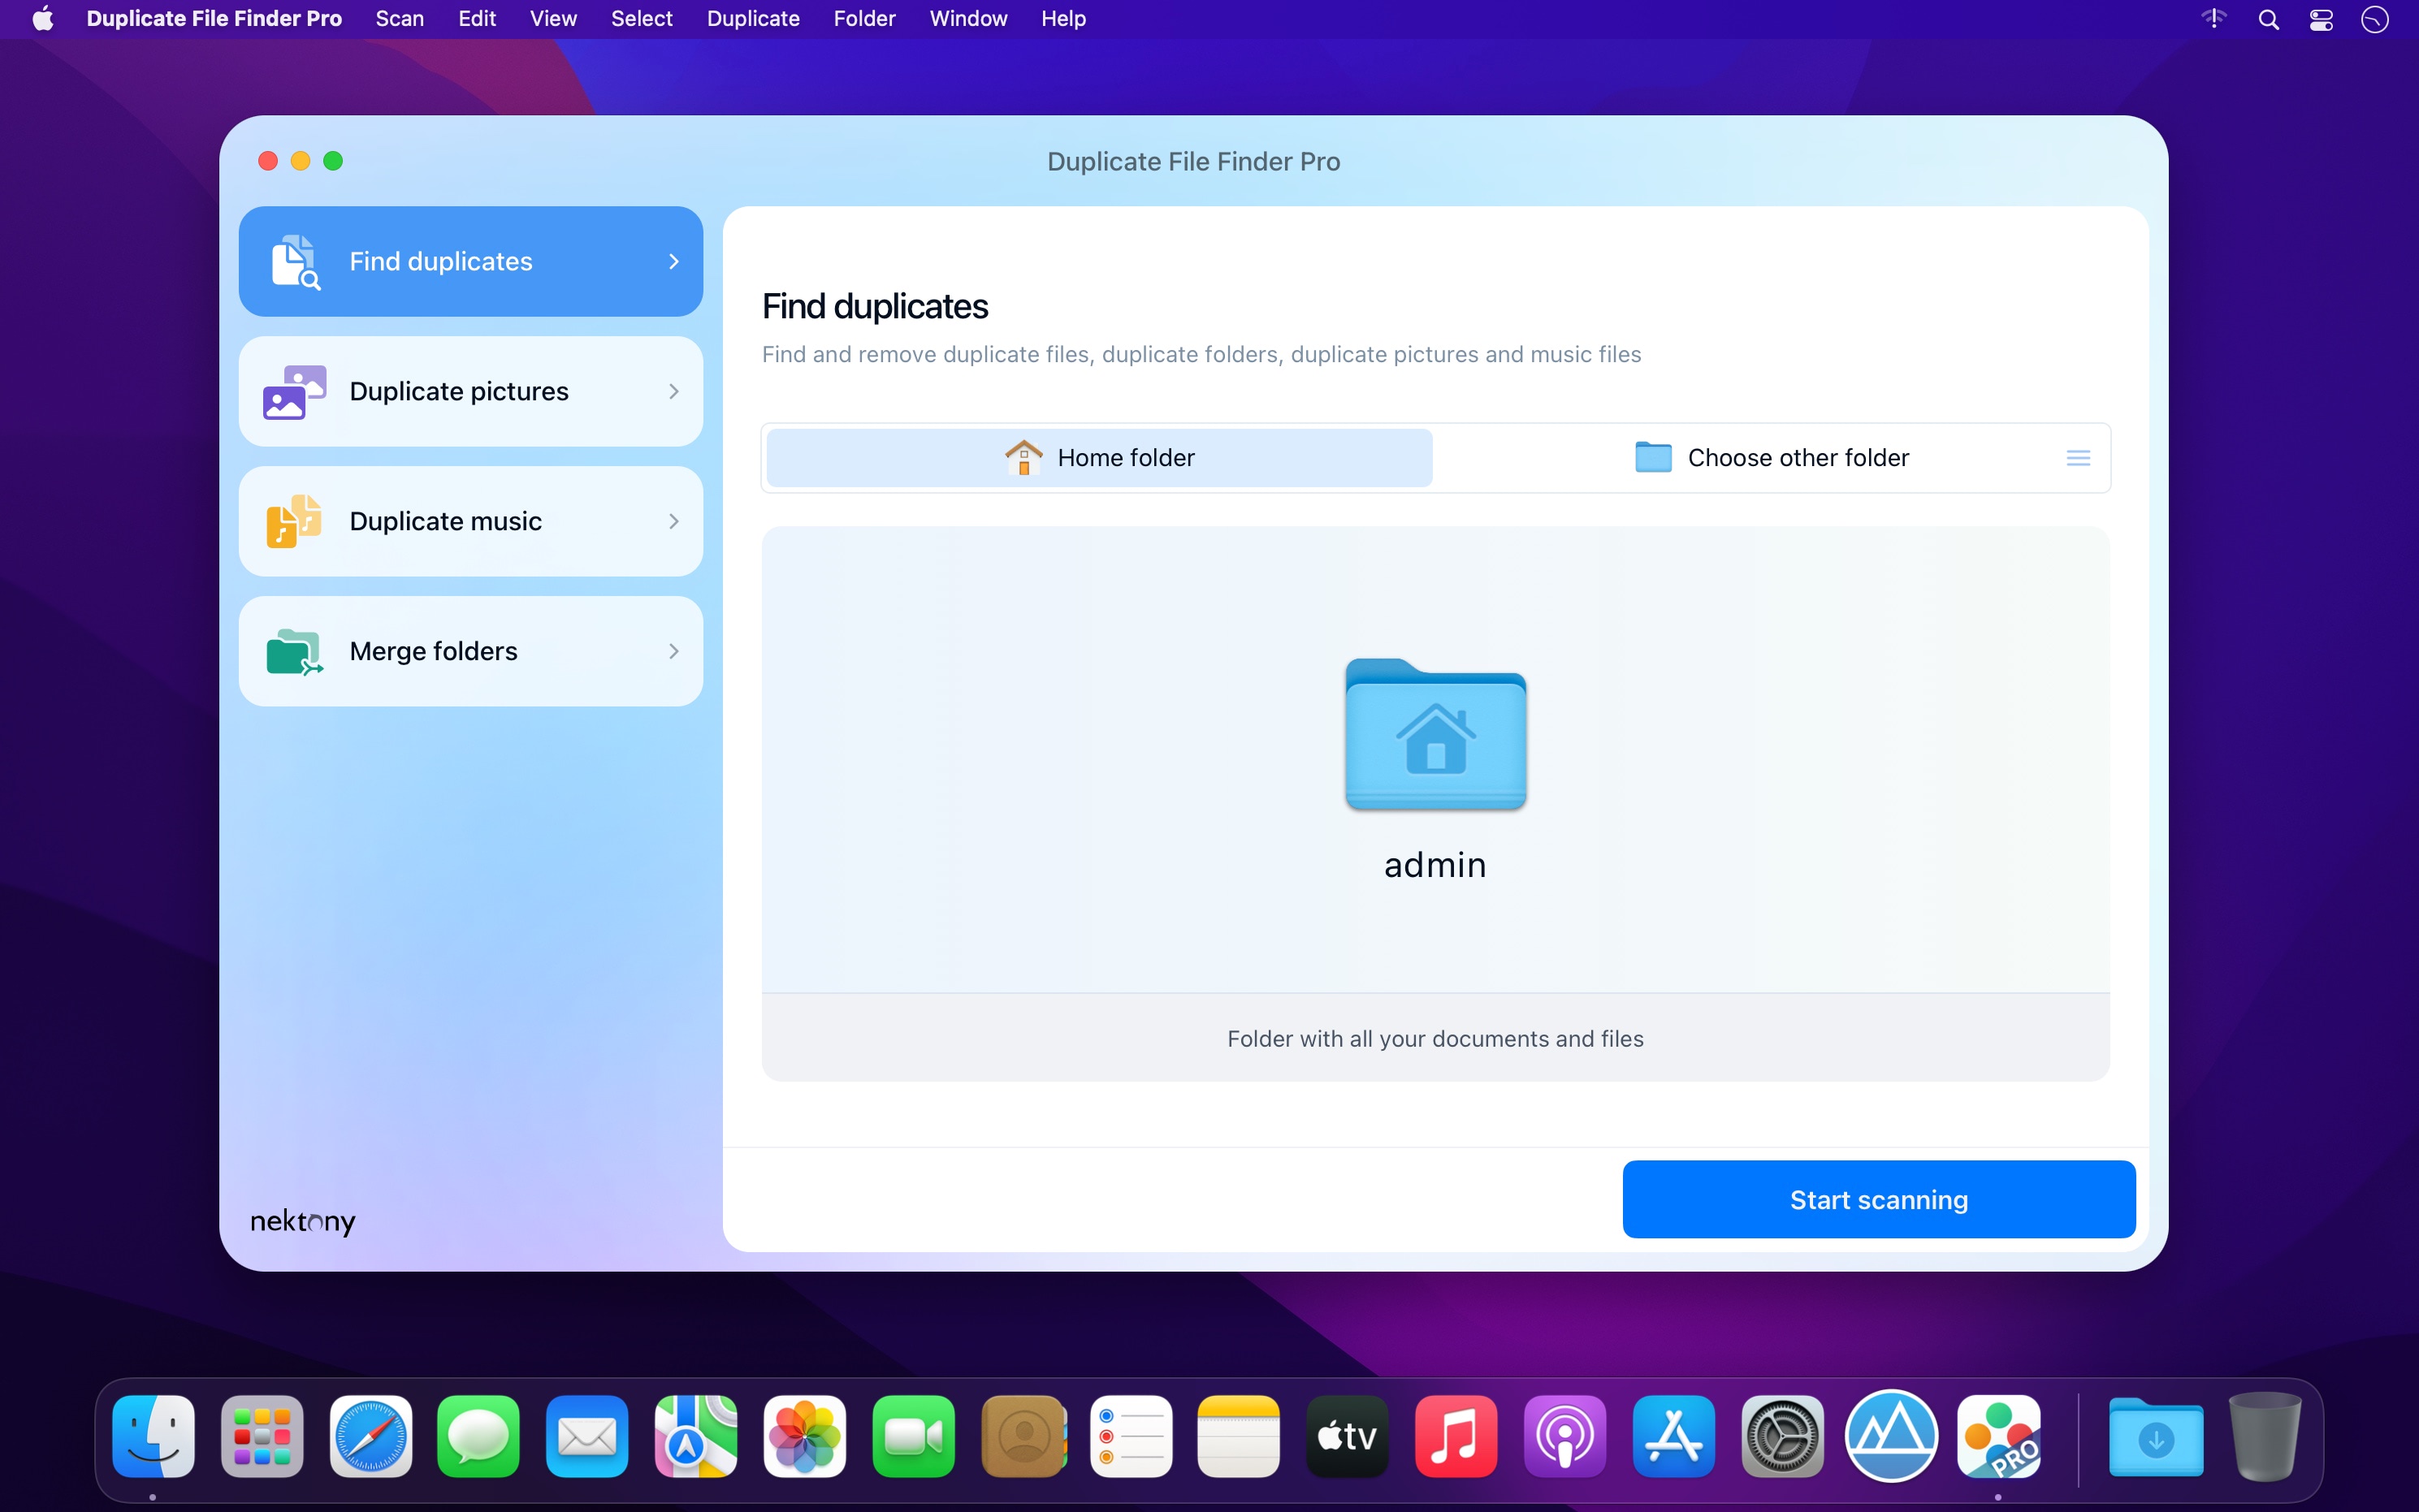Click the Home folder house icon
2419x1512 pixels.
click(1023, 457)
